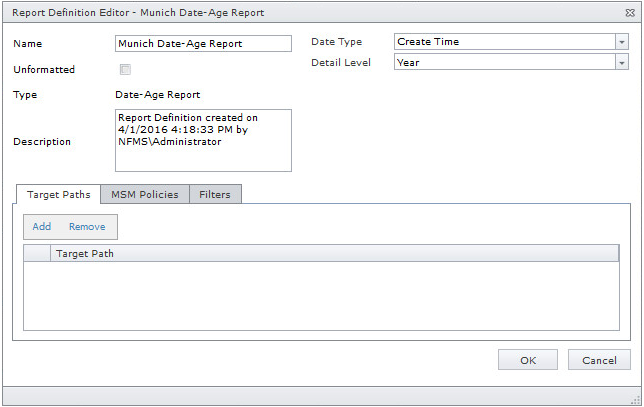This screenshot has width=644, height=407.
Task: Confirm changes with the OK button
Action: click(528, 360)
